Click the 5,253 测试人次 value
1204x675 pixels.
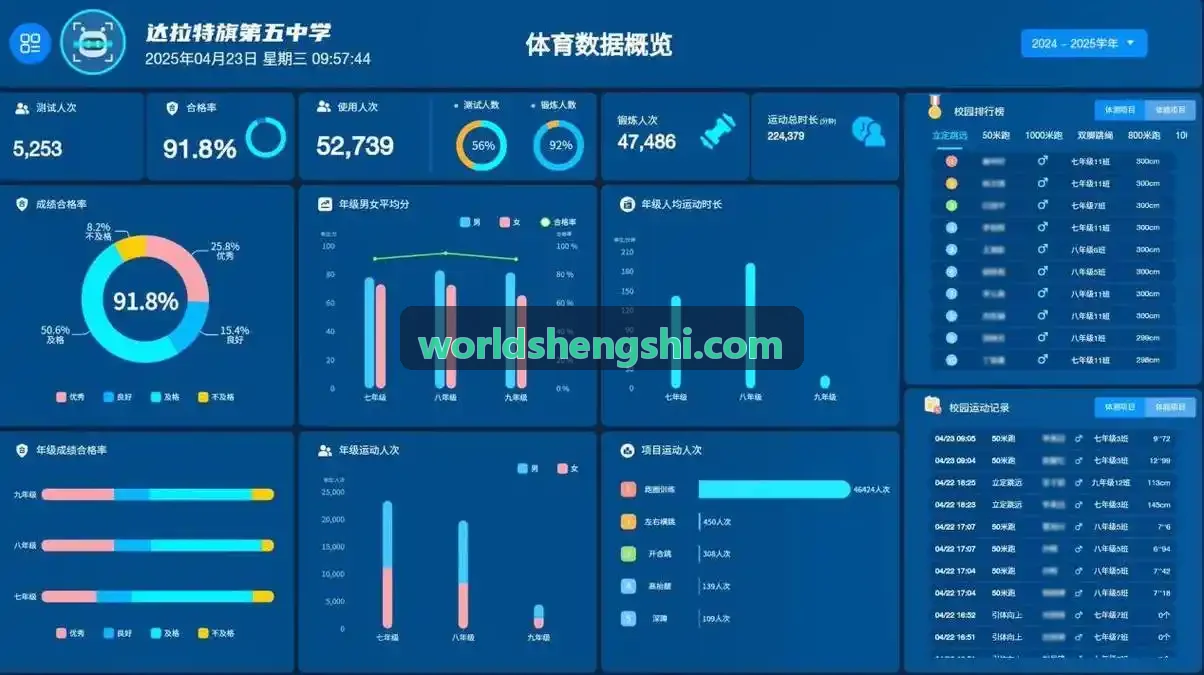(x=37, y=149)
